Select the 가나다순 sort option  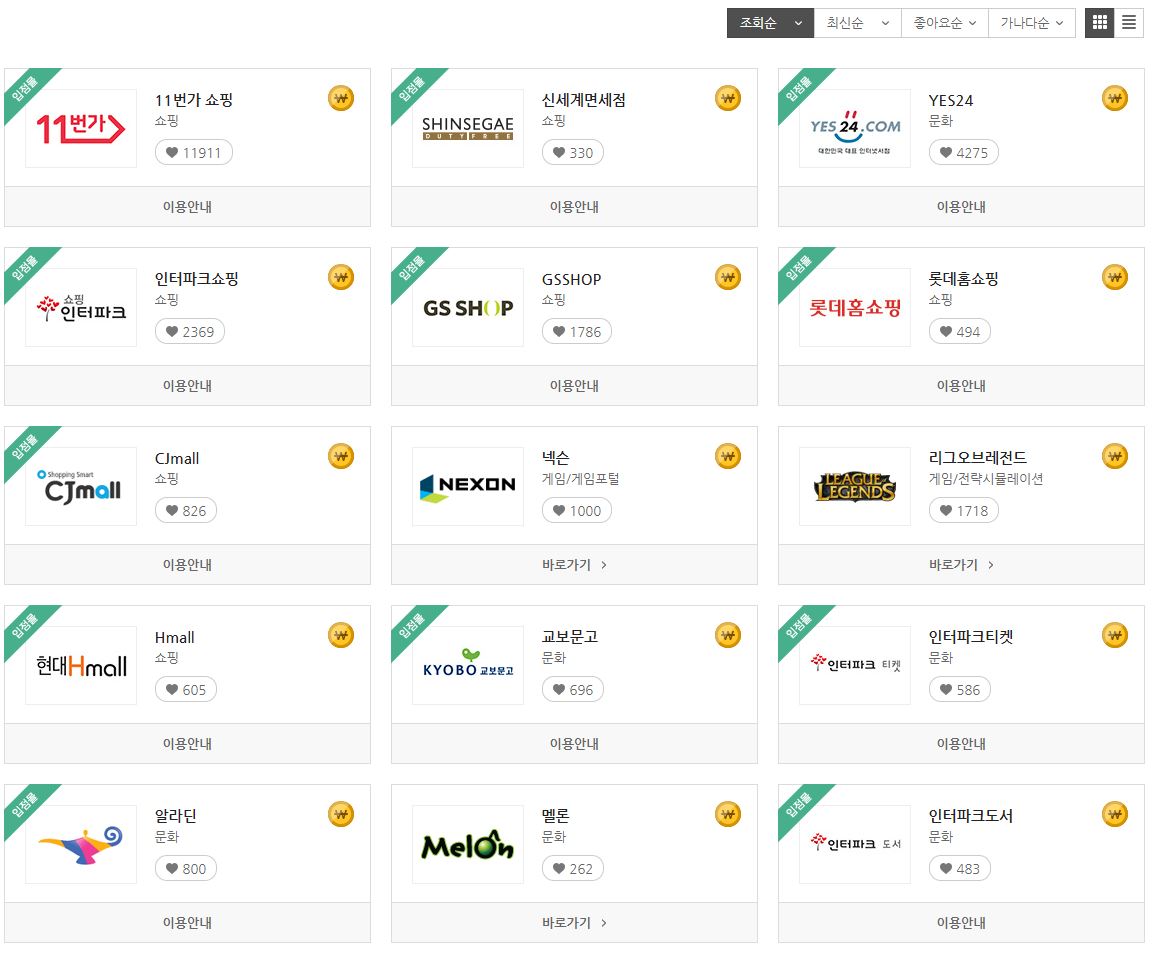[1030, 22]
